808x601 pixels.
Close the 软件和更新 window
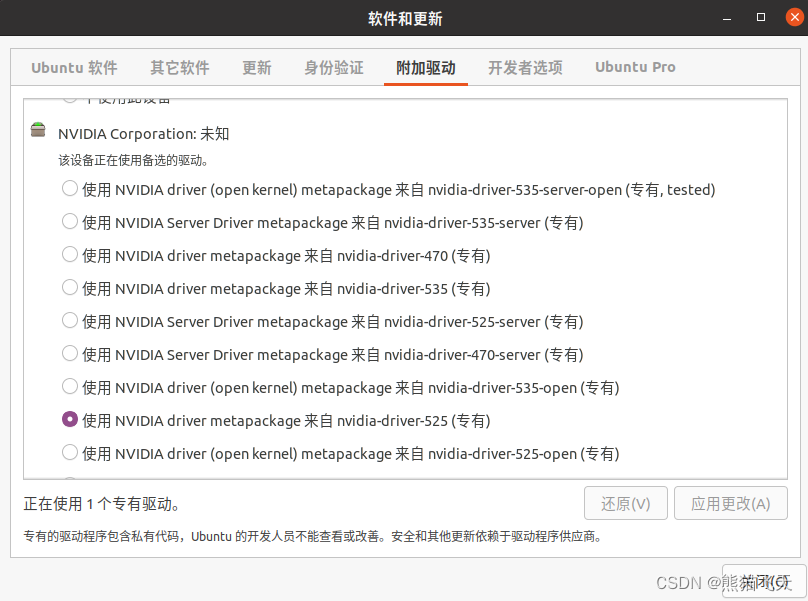click(x=795, y=18)
